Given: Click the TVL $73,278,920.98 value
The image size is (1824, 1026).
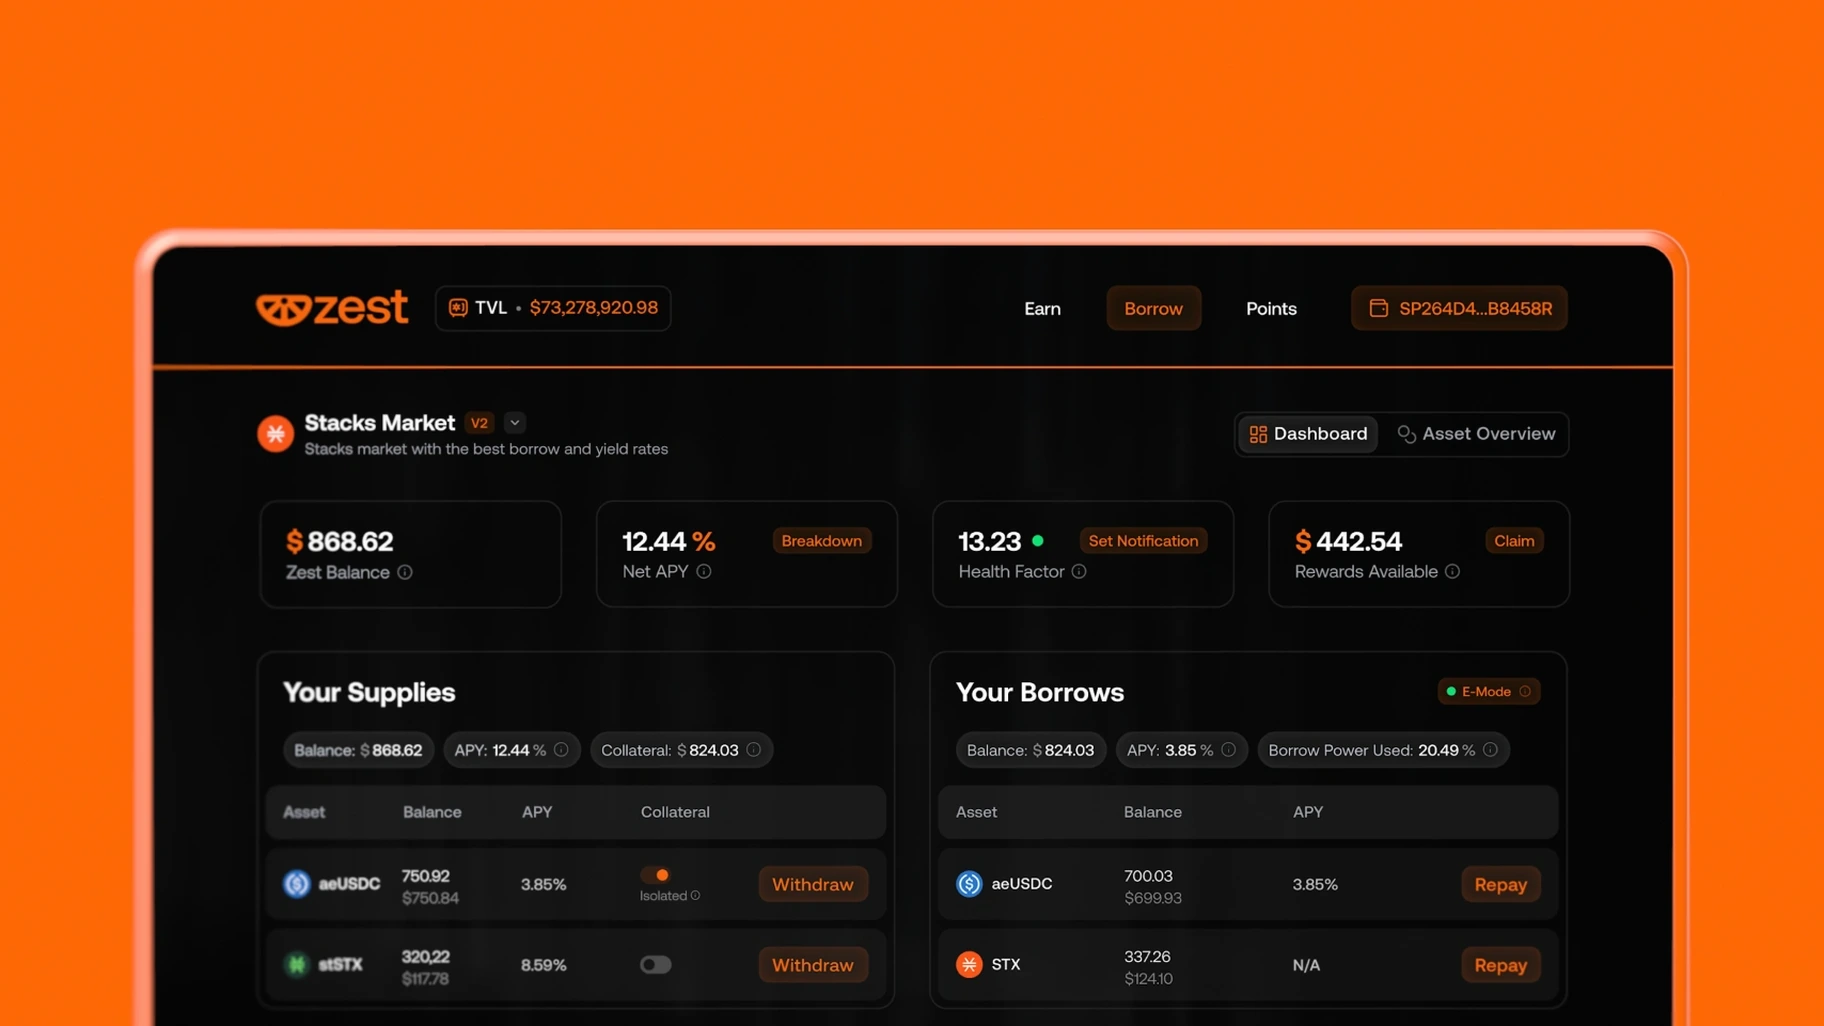Looking at the screenshot, I should (x=594, y=308).
